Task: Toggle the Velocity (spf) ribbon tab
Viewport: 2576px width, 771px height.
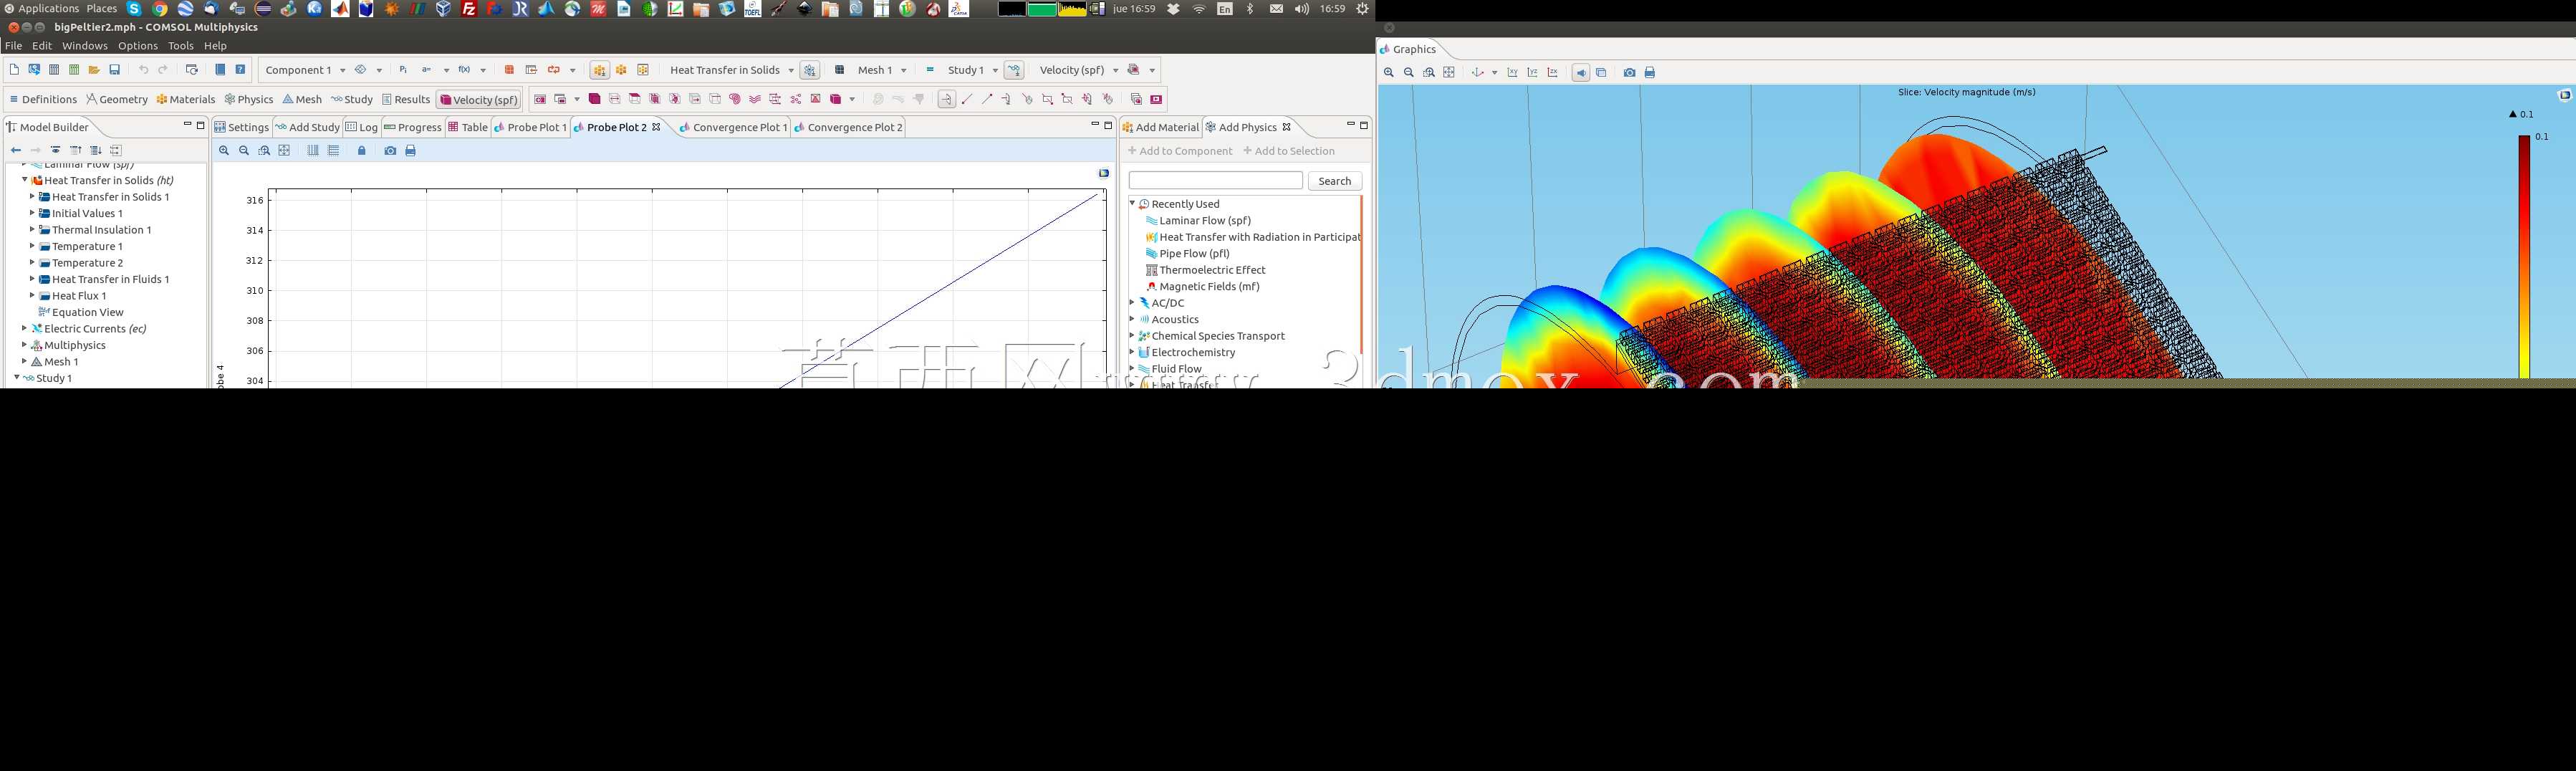Action: click(x=479, y=100)
